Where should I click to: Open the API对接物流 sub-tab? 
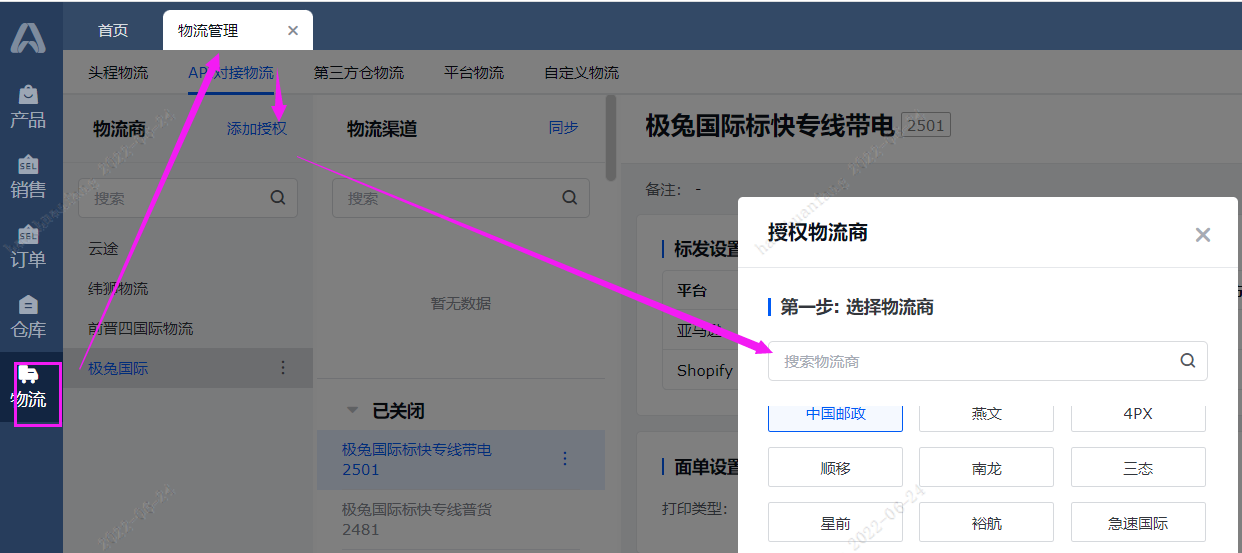(231, 73)
